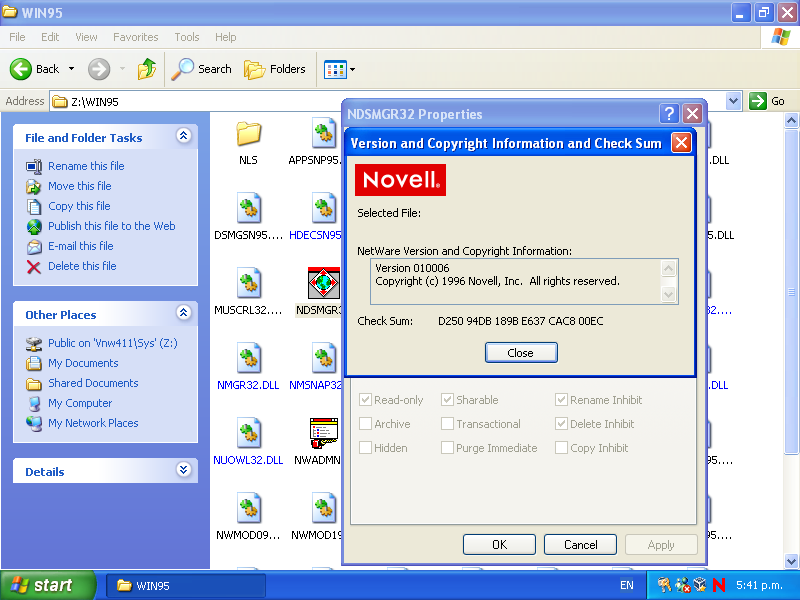Screen dimensions: 800x600
Task: Click the Go button beside address bar
Action: (767, 101)
